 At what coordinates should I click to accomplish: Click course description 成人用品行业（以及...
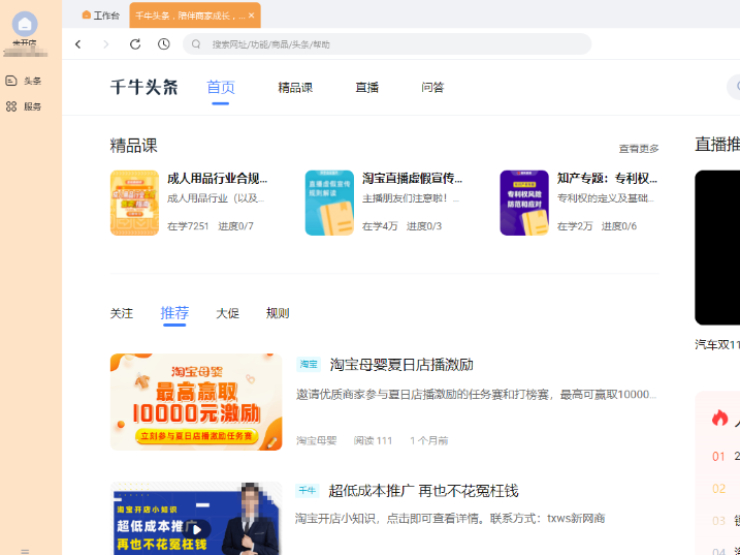[x=216, y=199]
